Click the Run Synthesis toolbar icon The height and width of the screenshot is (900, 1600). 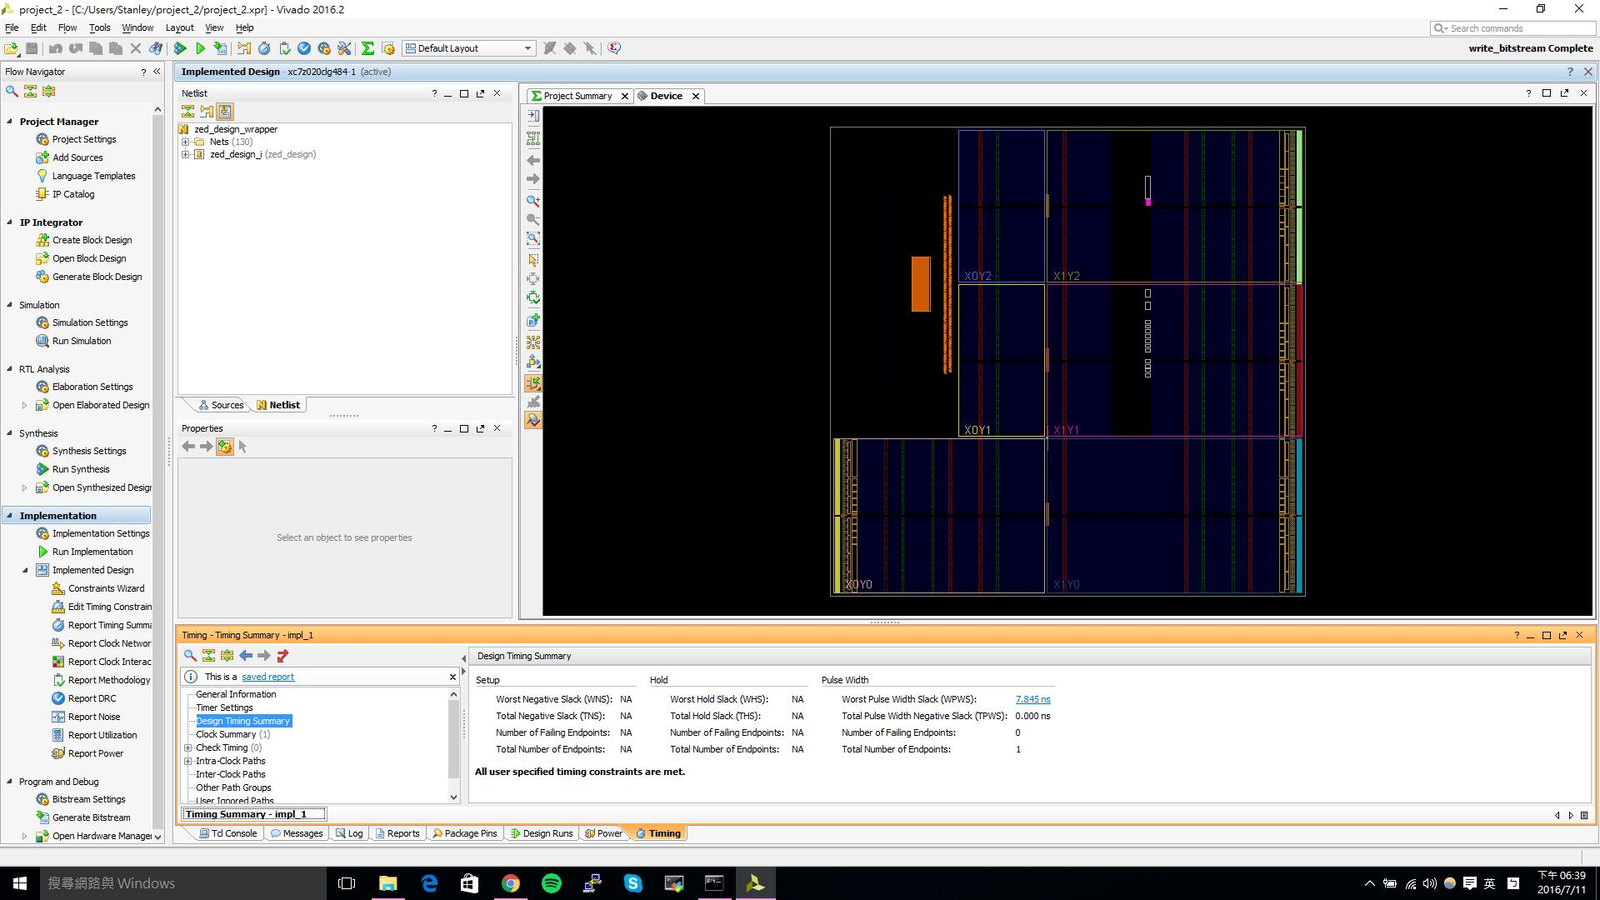(180, 48)
